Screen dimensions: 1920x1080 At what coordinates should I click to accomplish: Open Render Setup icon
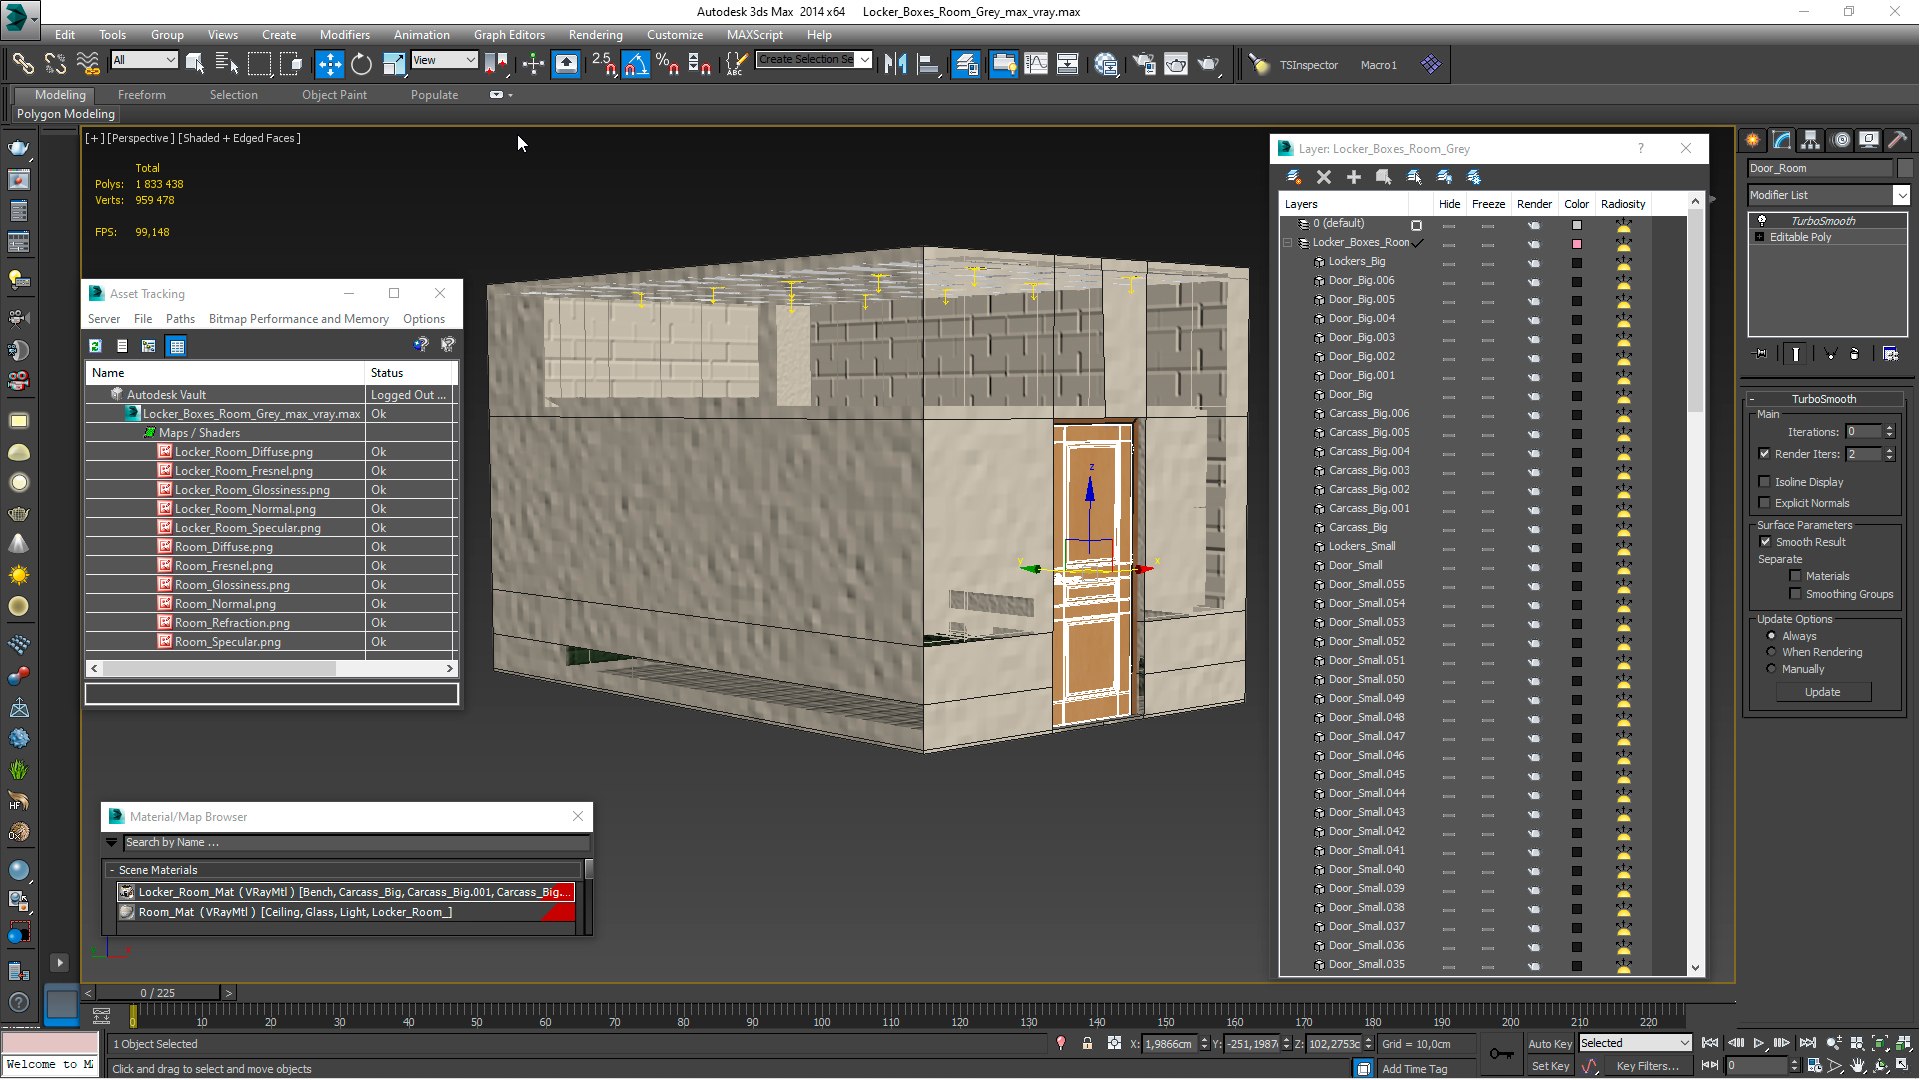click(x=1143, y=64)
